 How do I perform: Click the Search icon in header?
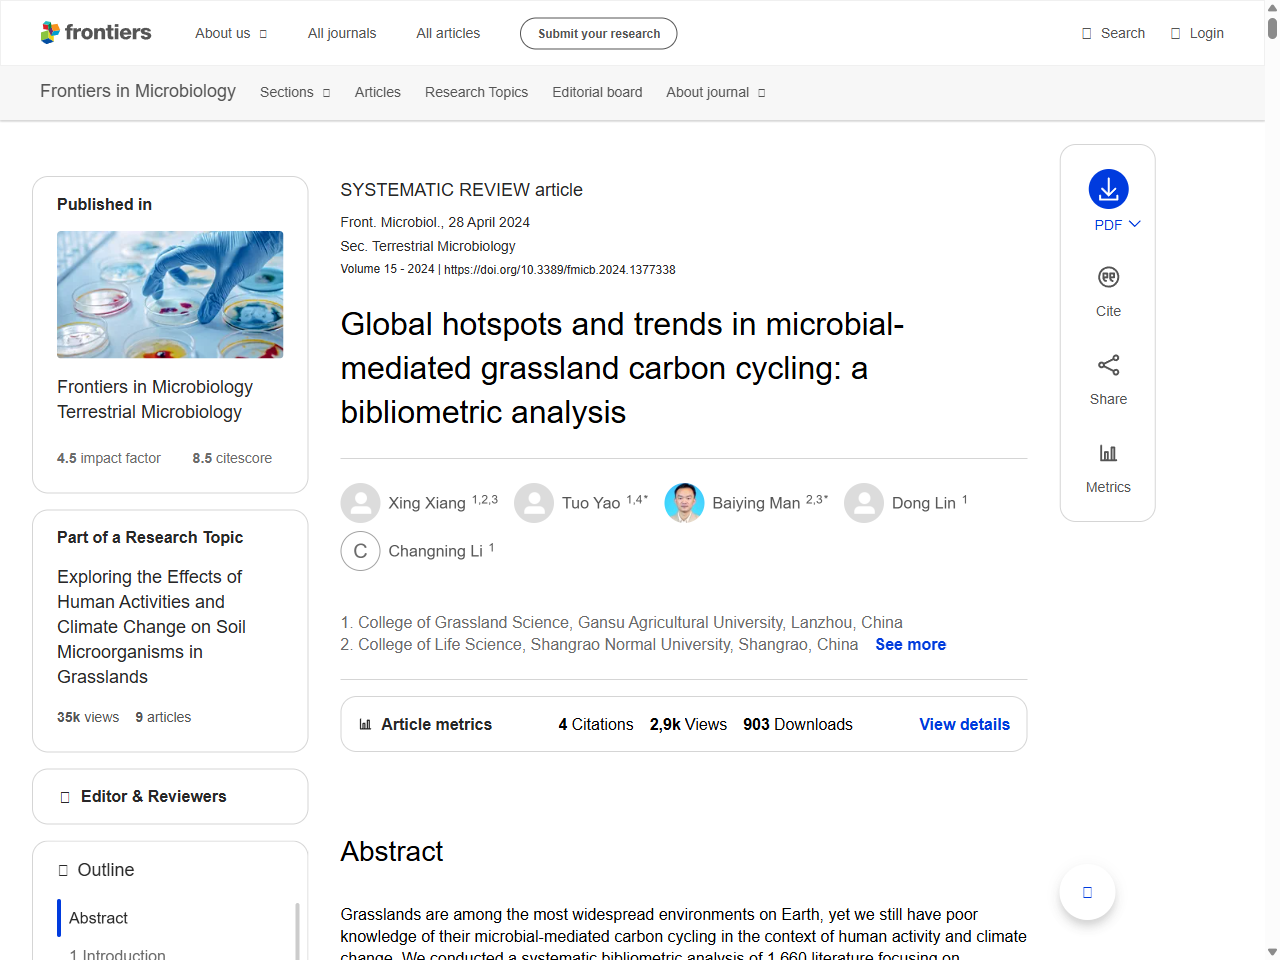1086,33
